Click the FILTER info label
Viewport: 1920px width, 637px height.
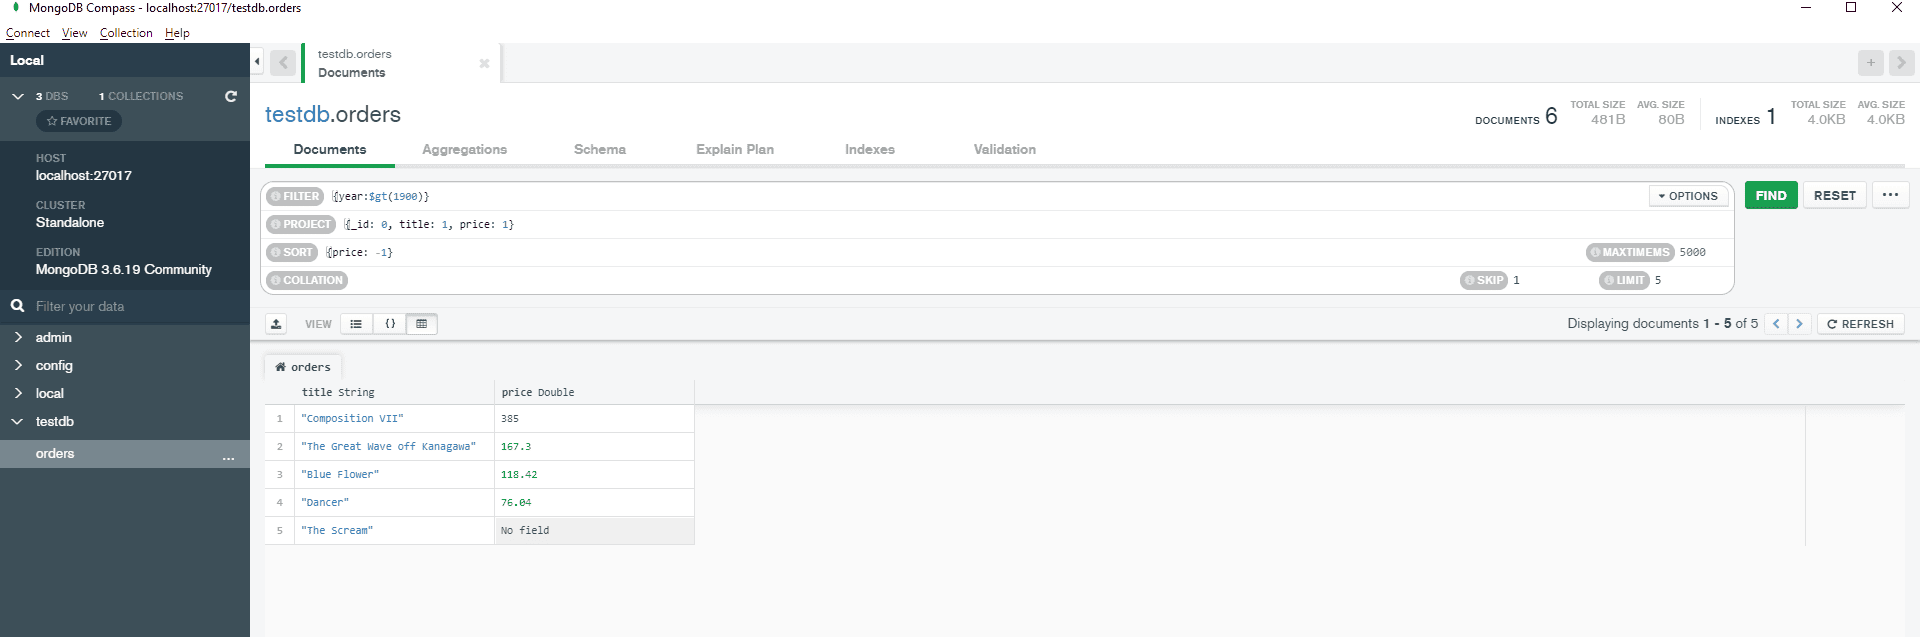(x=295, y=196)
